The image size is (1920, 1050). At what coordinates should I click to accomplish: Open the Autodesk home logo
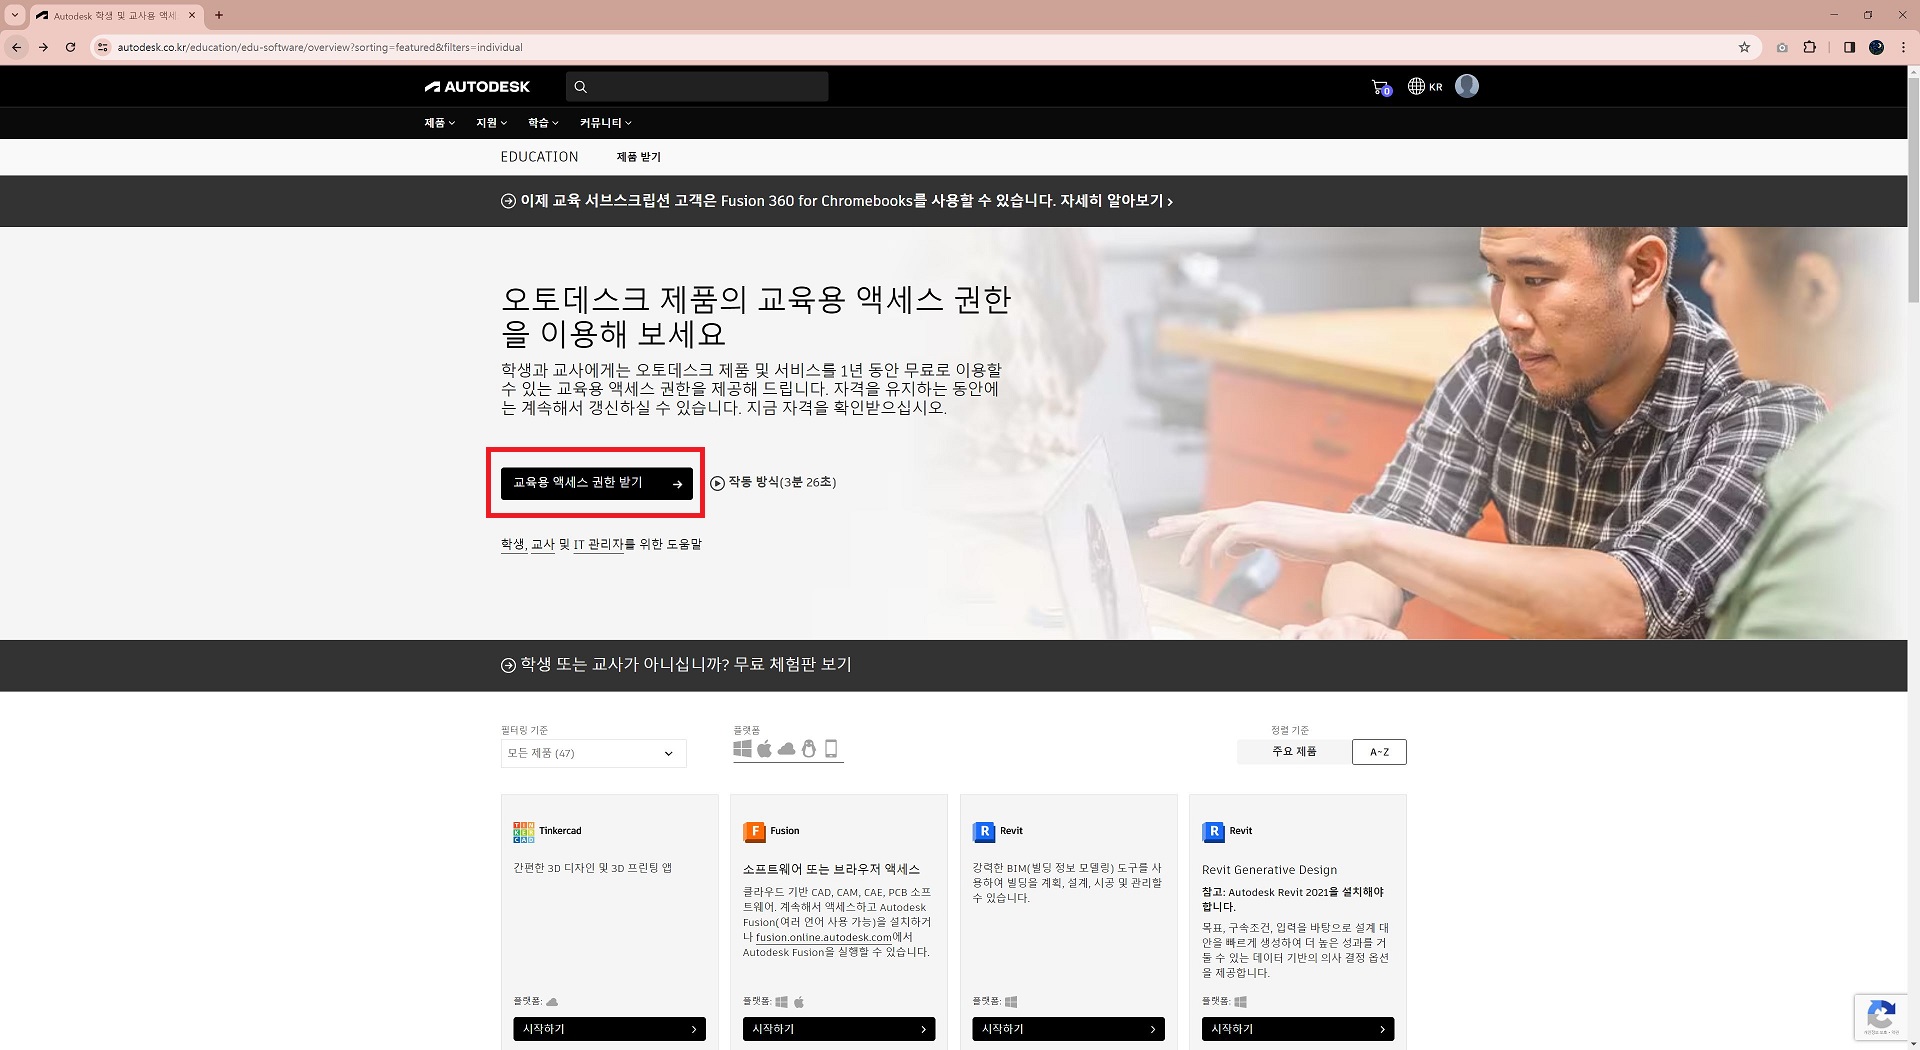(477, 87)
